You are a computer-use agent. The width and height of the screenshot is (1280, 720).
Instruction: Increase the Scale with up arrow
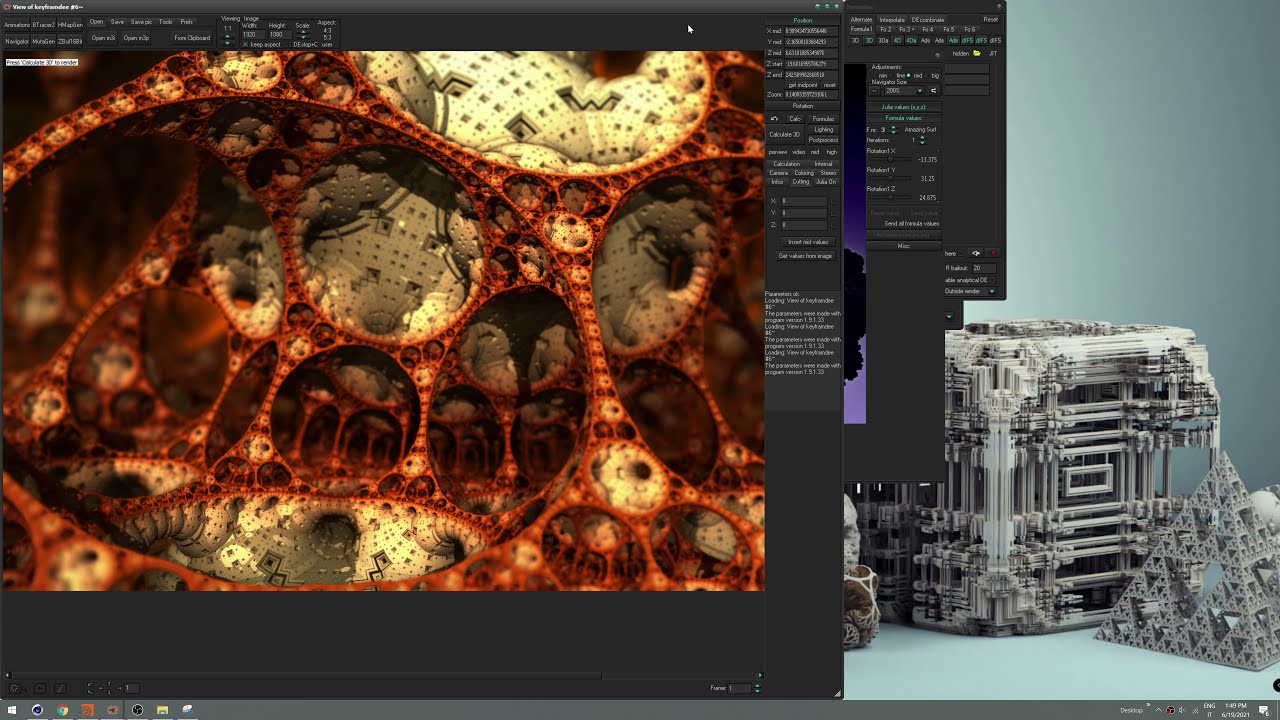pos(303,33)
